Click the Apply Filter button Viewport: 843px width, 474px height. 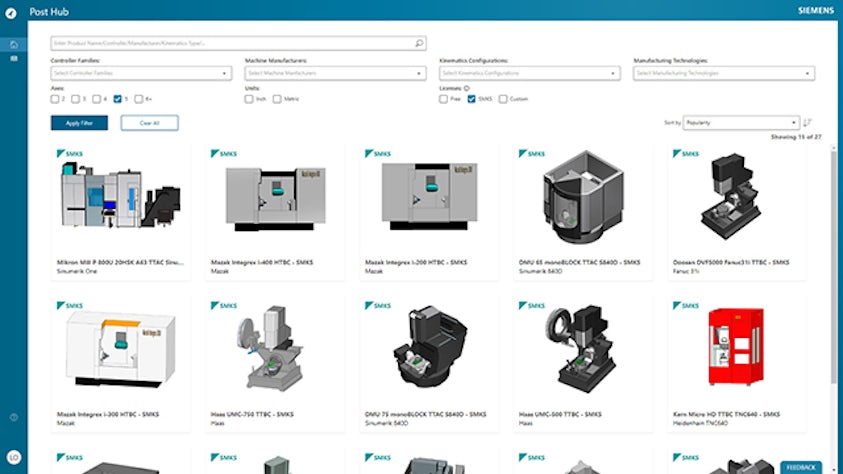(x=80, y=123)
